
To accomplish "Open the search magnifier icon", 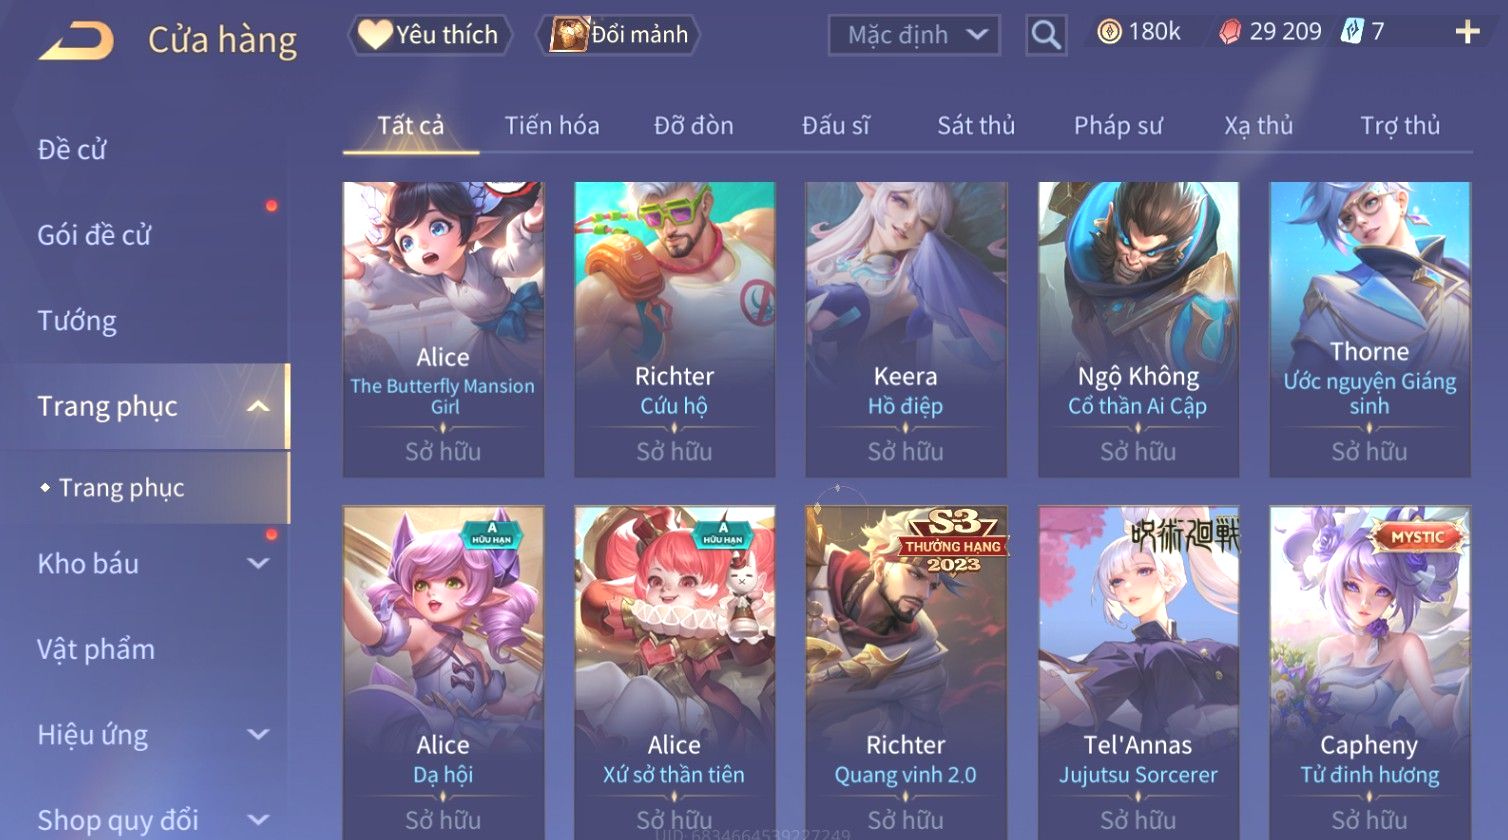I will tap(1046, 35).
